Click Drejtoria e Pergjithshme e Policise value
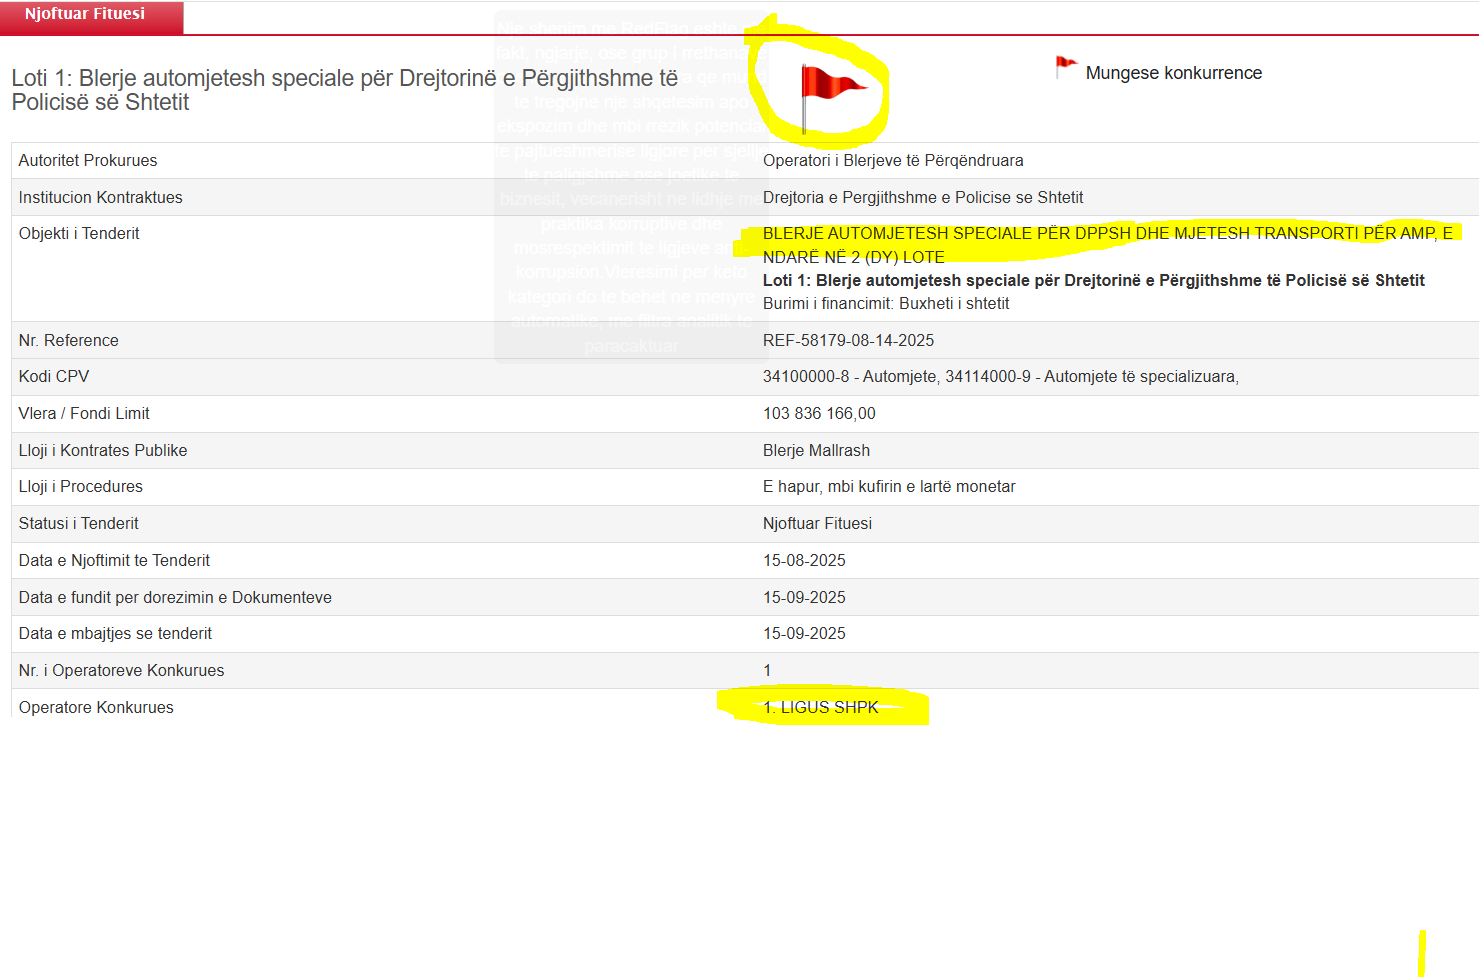The width and height of the screenshot is (1479, 977). [x=922, y=197]
